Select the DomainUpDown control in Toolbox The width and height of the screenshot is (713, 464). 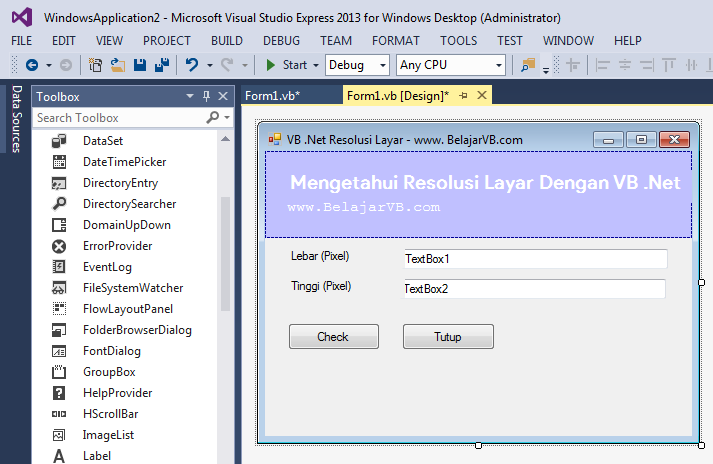tap(126, 225)
